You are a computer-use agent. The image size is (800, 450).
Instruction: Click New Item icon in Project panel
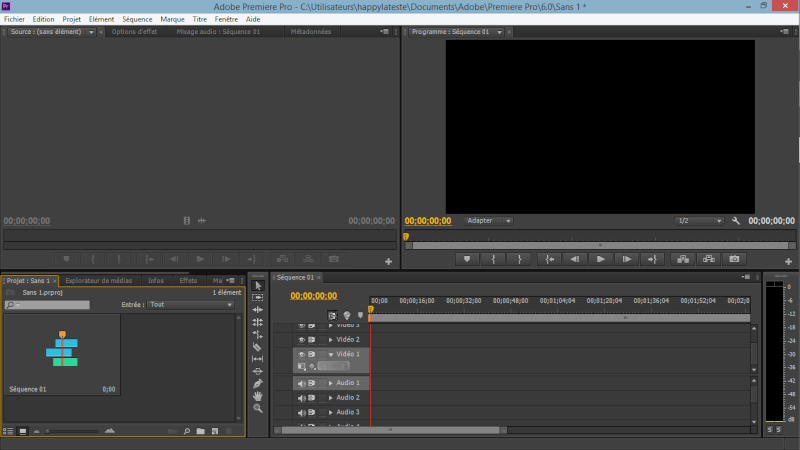tap(215, 431)
